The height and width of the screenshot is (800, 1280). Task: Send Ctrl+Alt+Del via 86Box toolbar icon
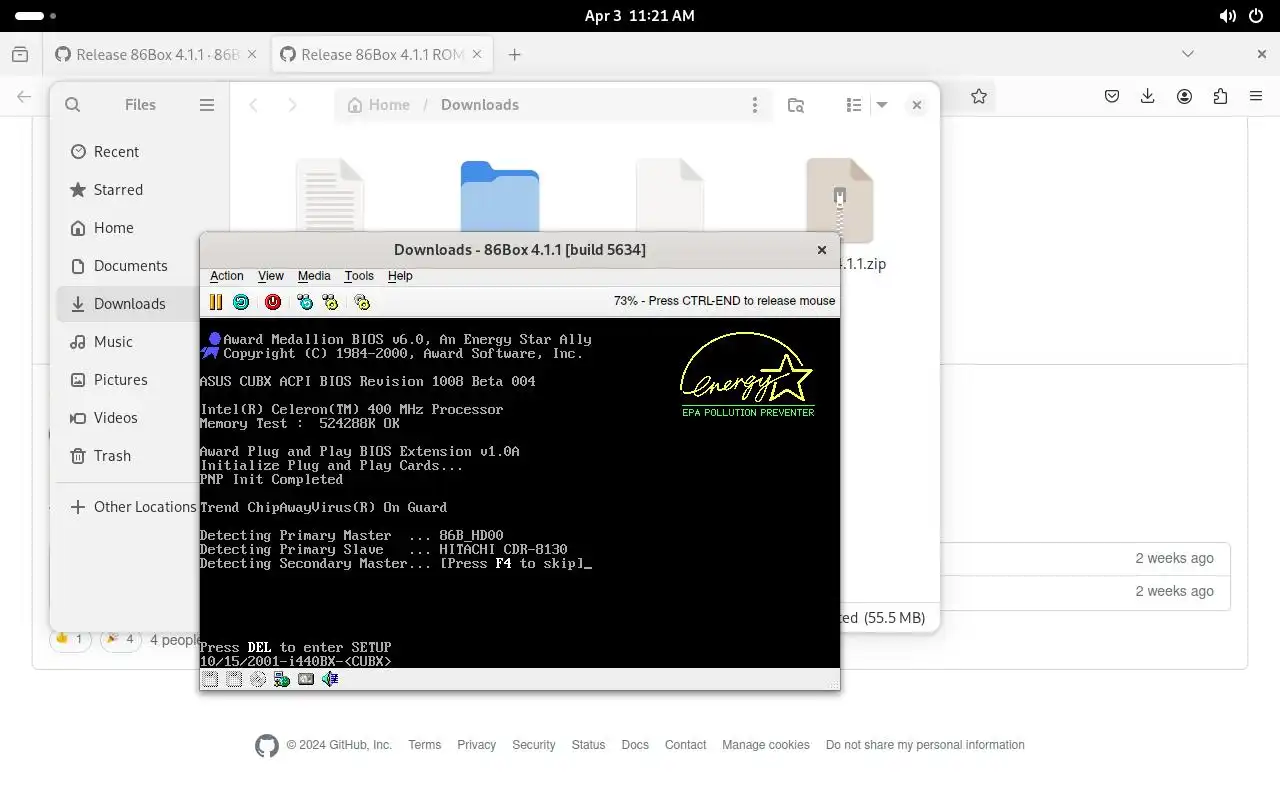pyautogui.click(x=305, y=302)
